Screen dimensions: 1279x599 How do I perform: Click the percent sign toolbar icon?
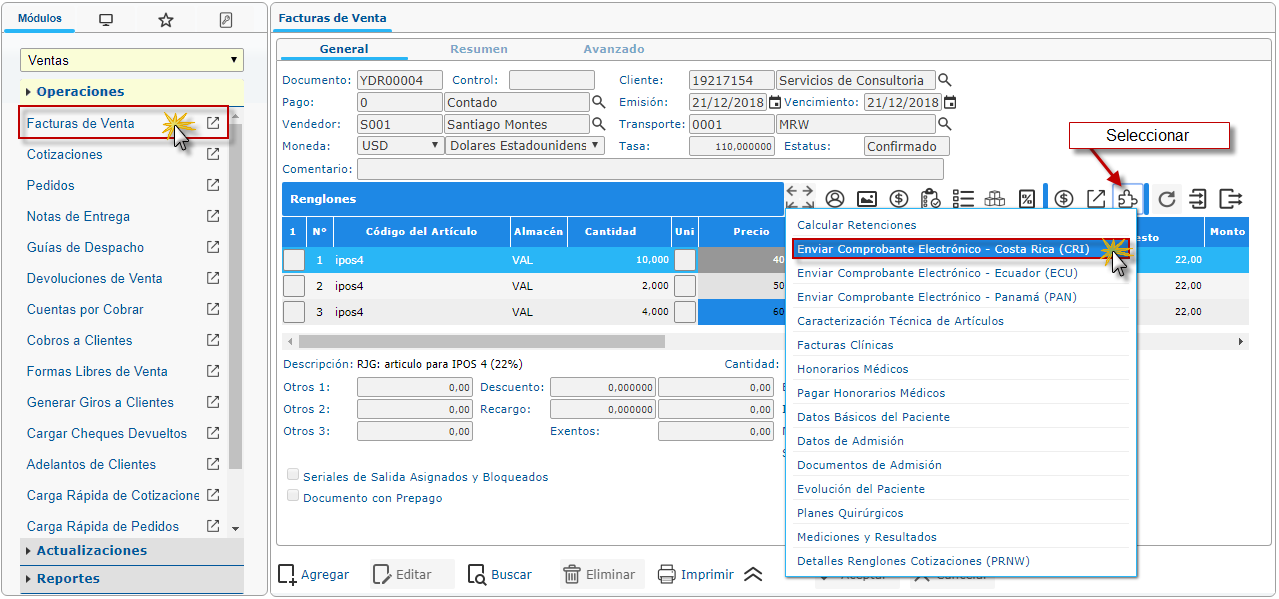coord(1026,198)
